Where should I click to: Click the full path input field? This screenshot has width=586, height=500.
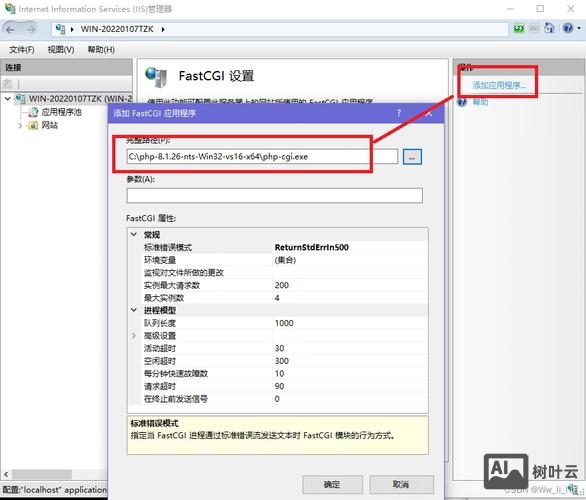coord(262,156)
